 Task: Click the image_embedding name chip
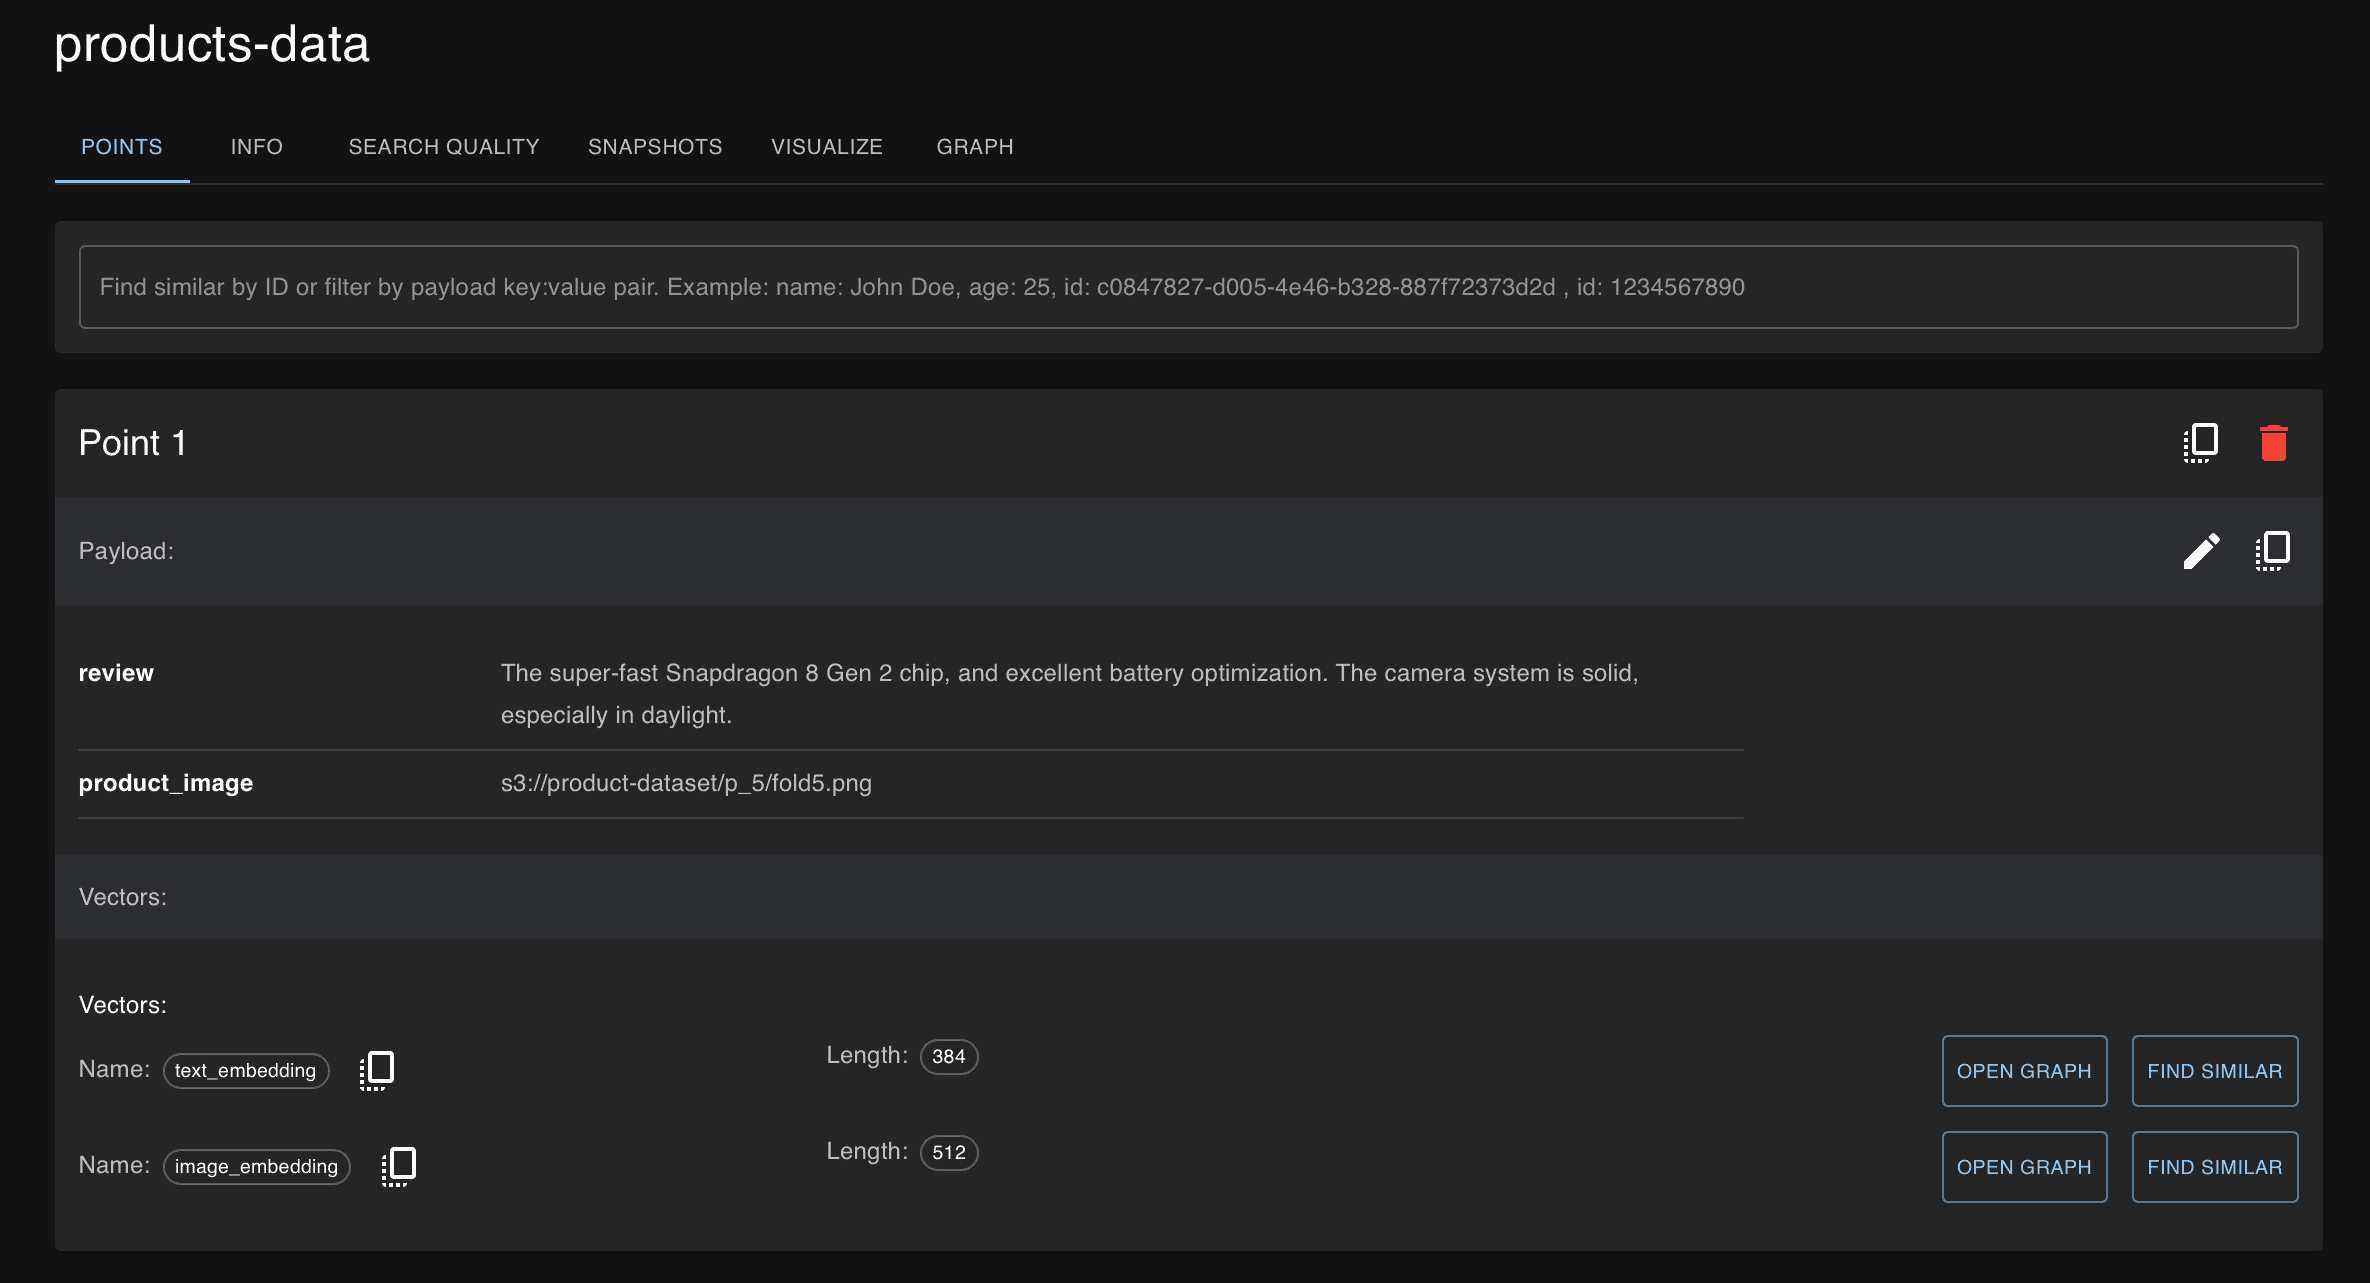(x=256, y=1167)
